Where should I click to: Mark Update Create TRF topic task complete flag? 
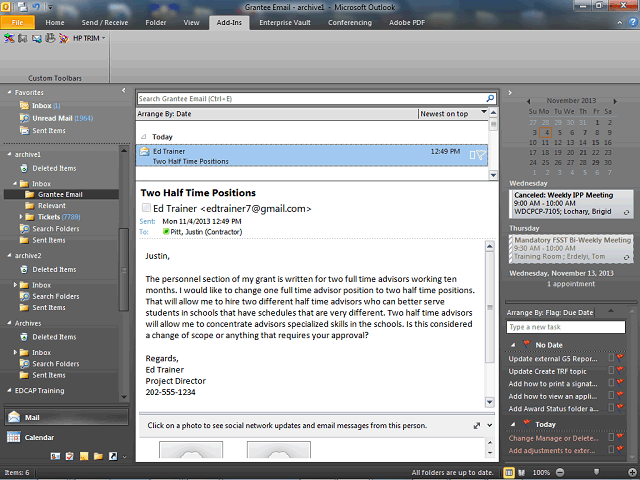tap(620, 371)
